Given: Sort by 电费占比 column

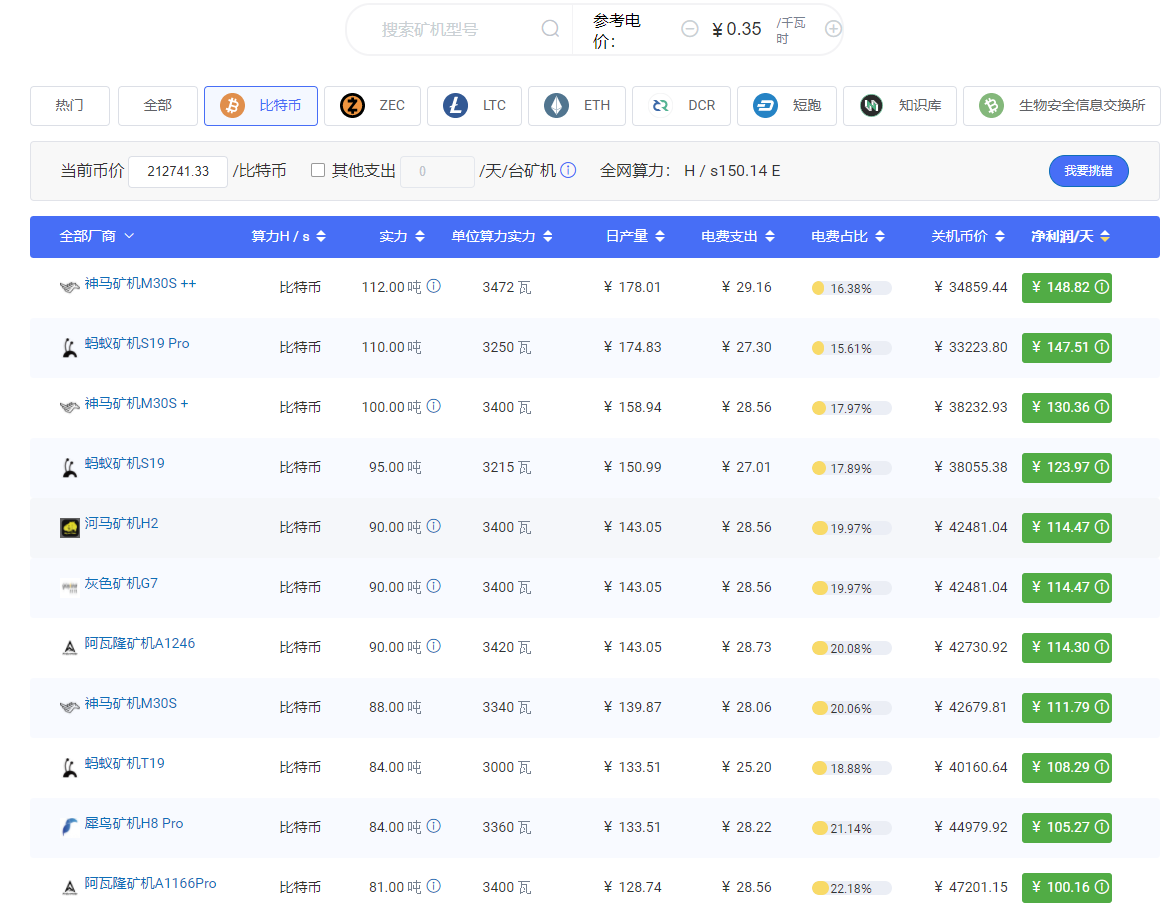Looking at the screenshot, I should (x=848, y=237).
